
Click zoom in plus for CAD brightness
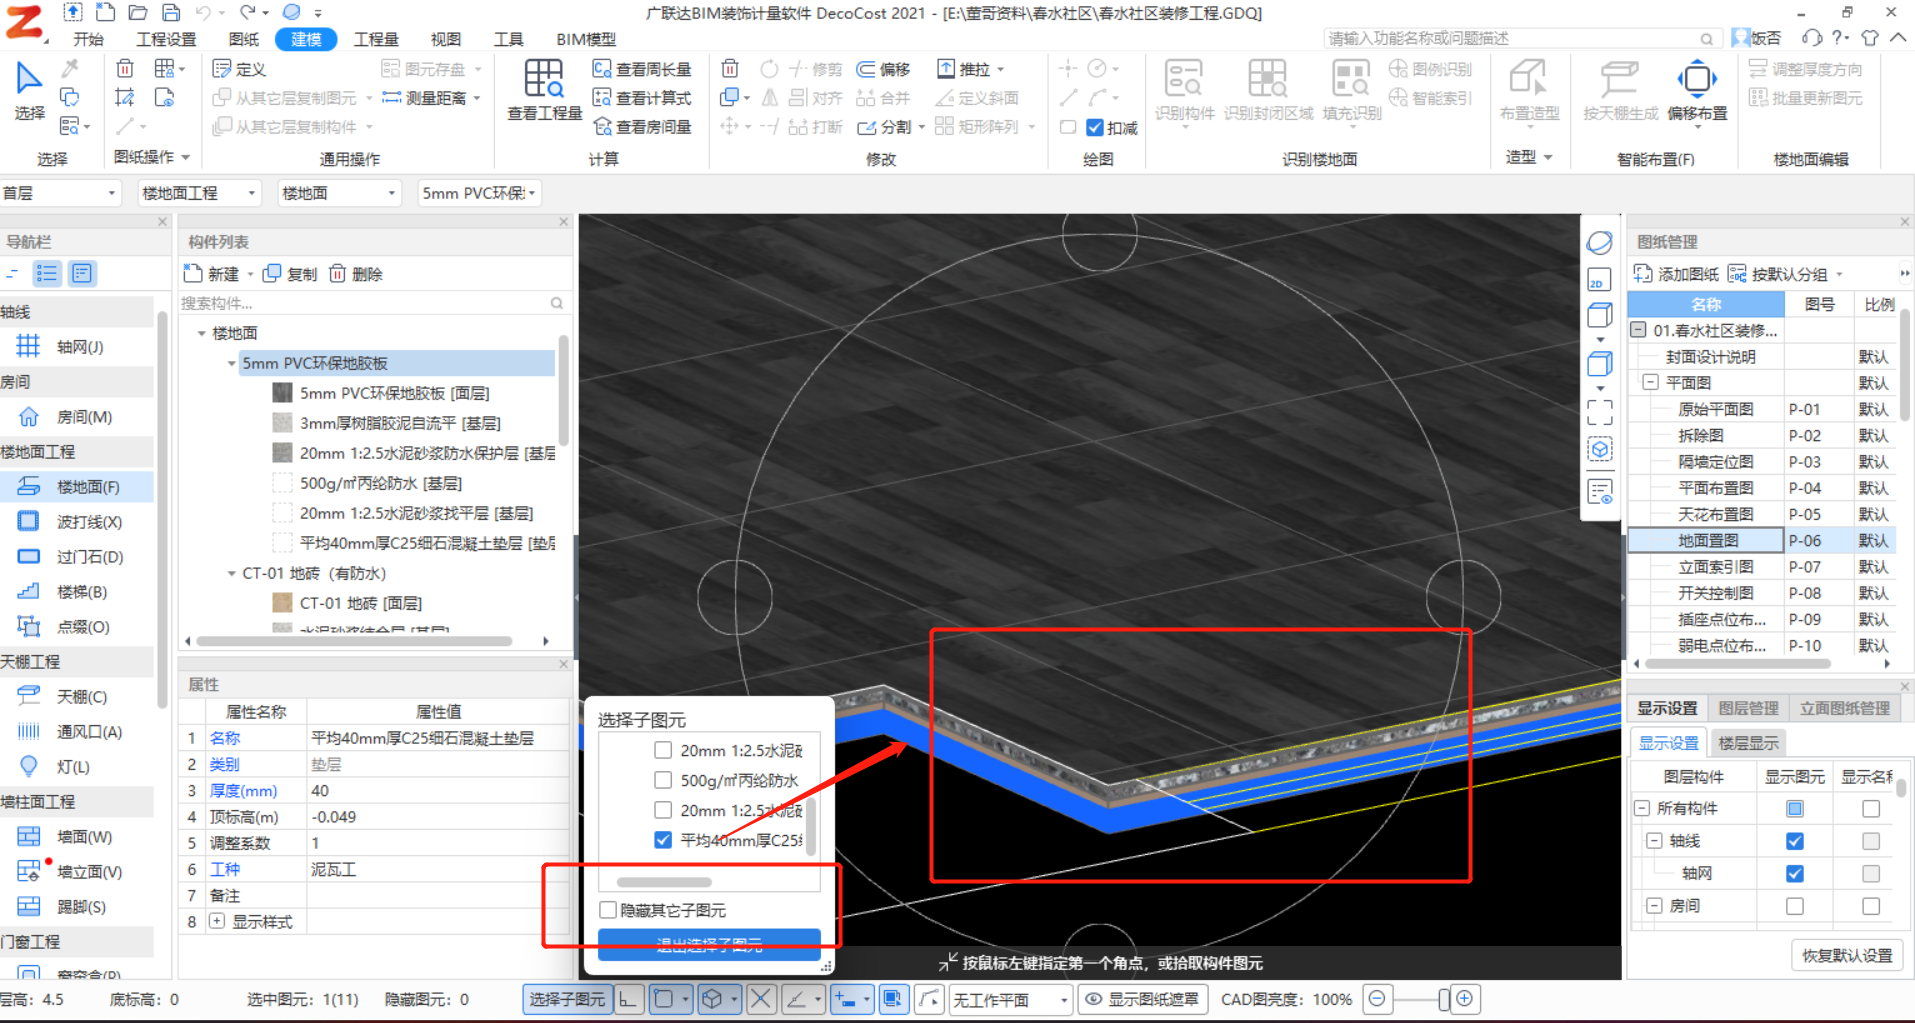click(1465, 998)
